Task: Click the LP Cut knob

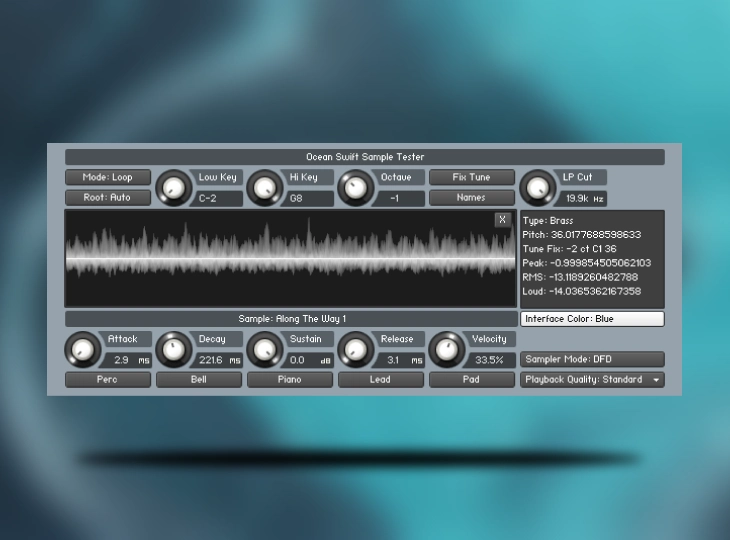Action: [x=537, y=186]
